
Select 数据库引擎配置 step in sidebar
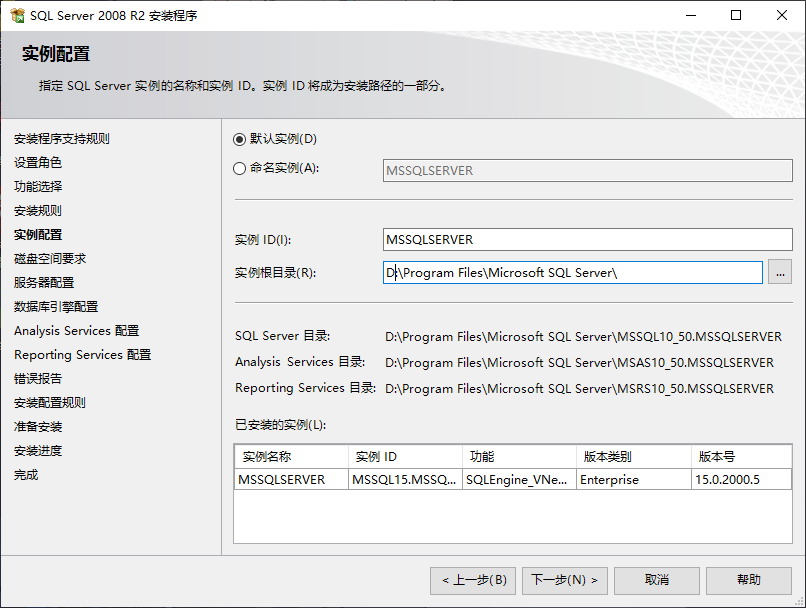56,307
